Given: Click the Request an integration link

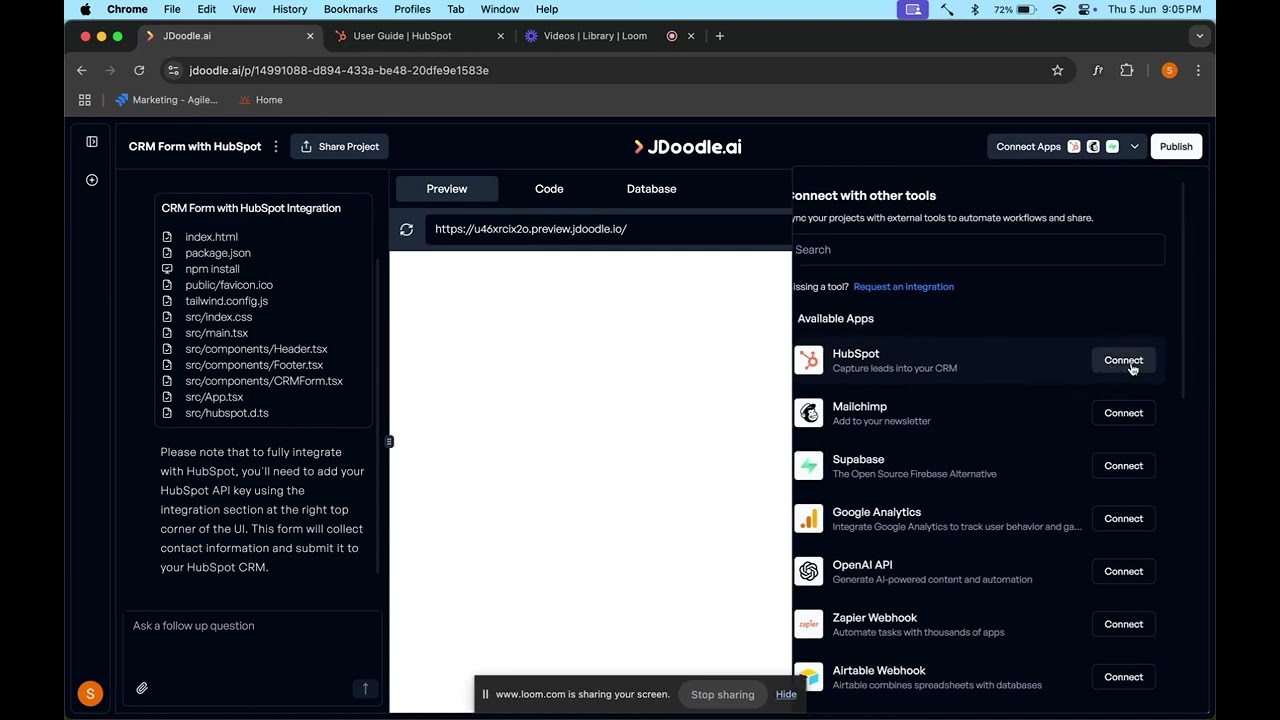Looking at the screenshot, I should [x=903, y=287].
